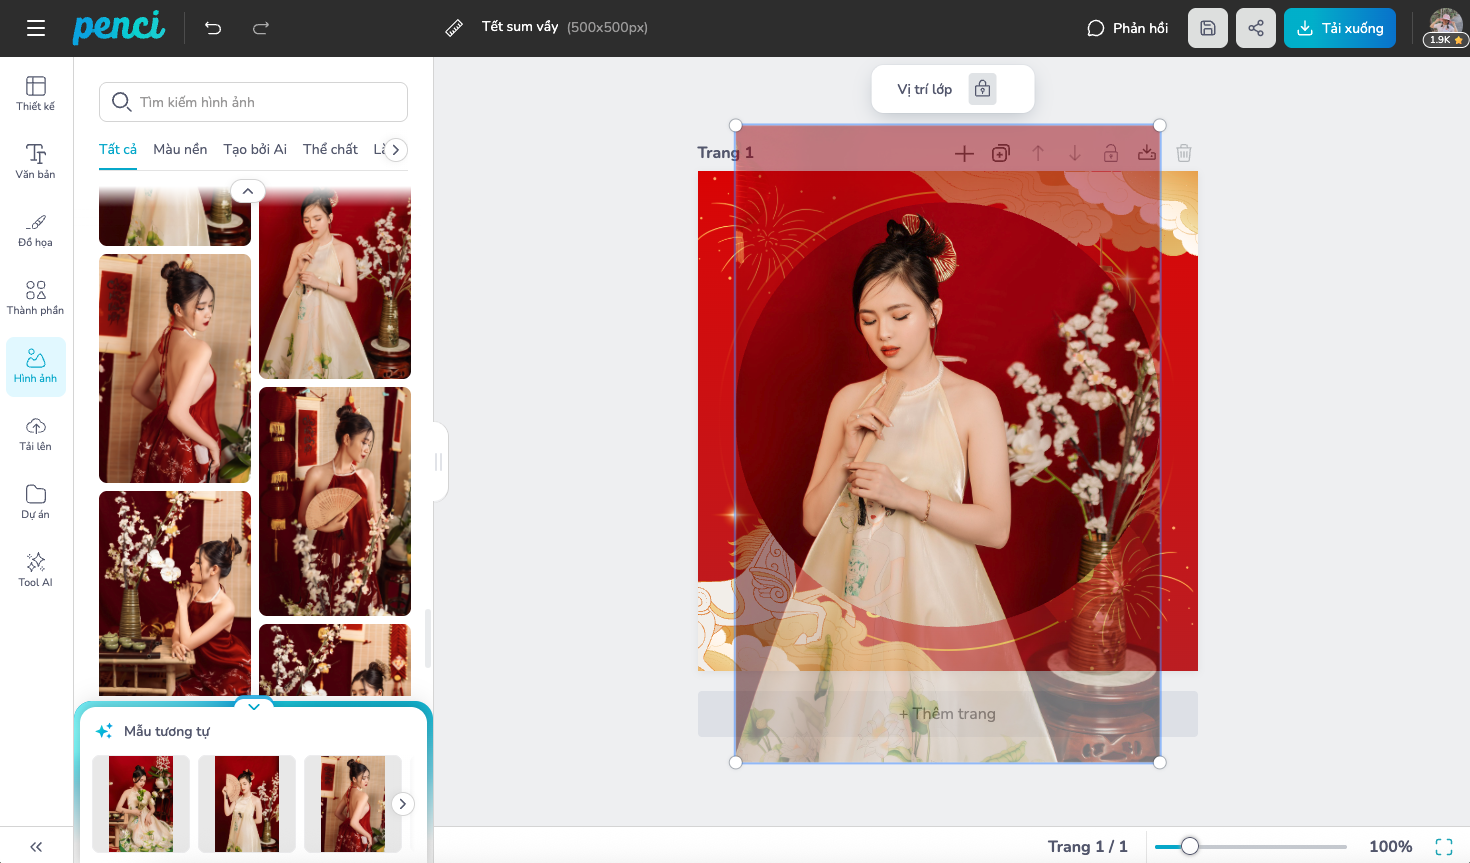Click the redo arrow icon
Viewport: 1470px width, 863px height.
(261, 28)
